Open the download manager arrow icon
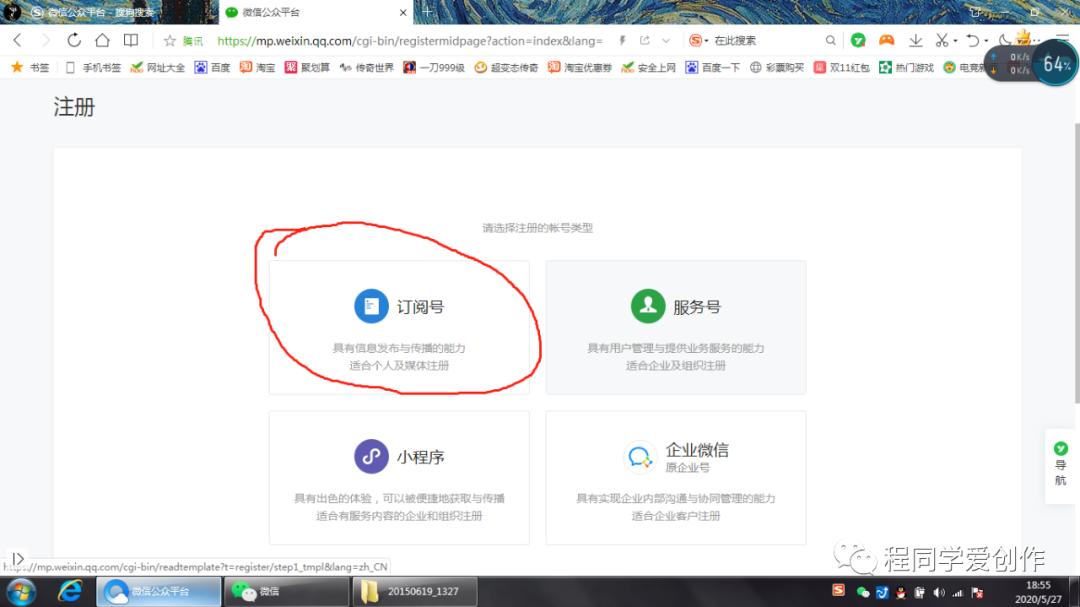Image resolution: width=1080 pixels, height=607 pixels. pyautogui.click(x=918, y=40)
